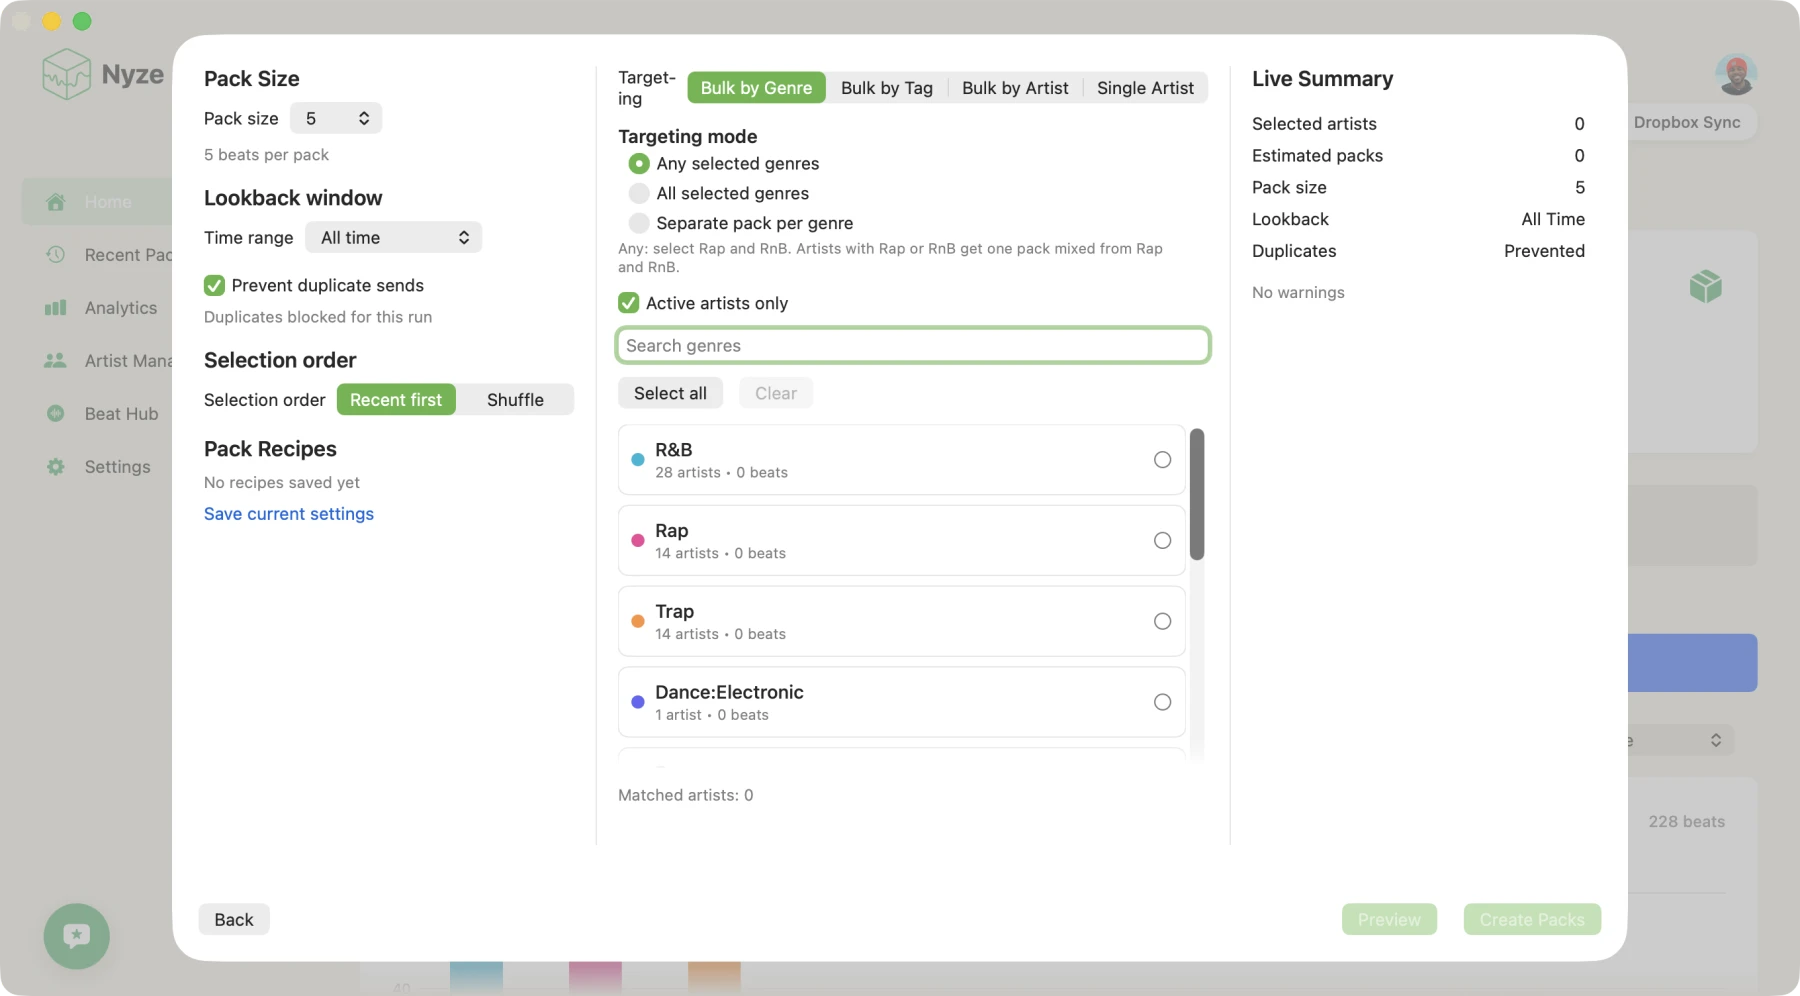The width and height of the screenshot is (1800, 996).
Task: Click Select all genres button
Action: point(670,393)
